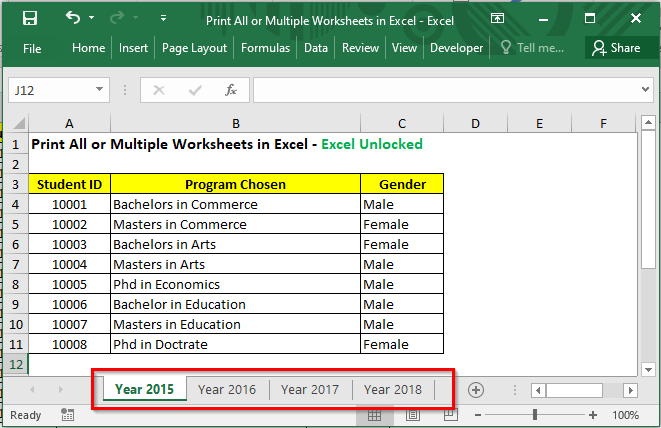Select column E header
The width and height of the screenshot is (661, 428).
click(x=540, y=124)
